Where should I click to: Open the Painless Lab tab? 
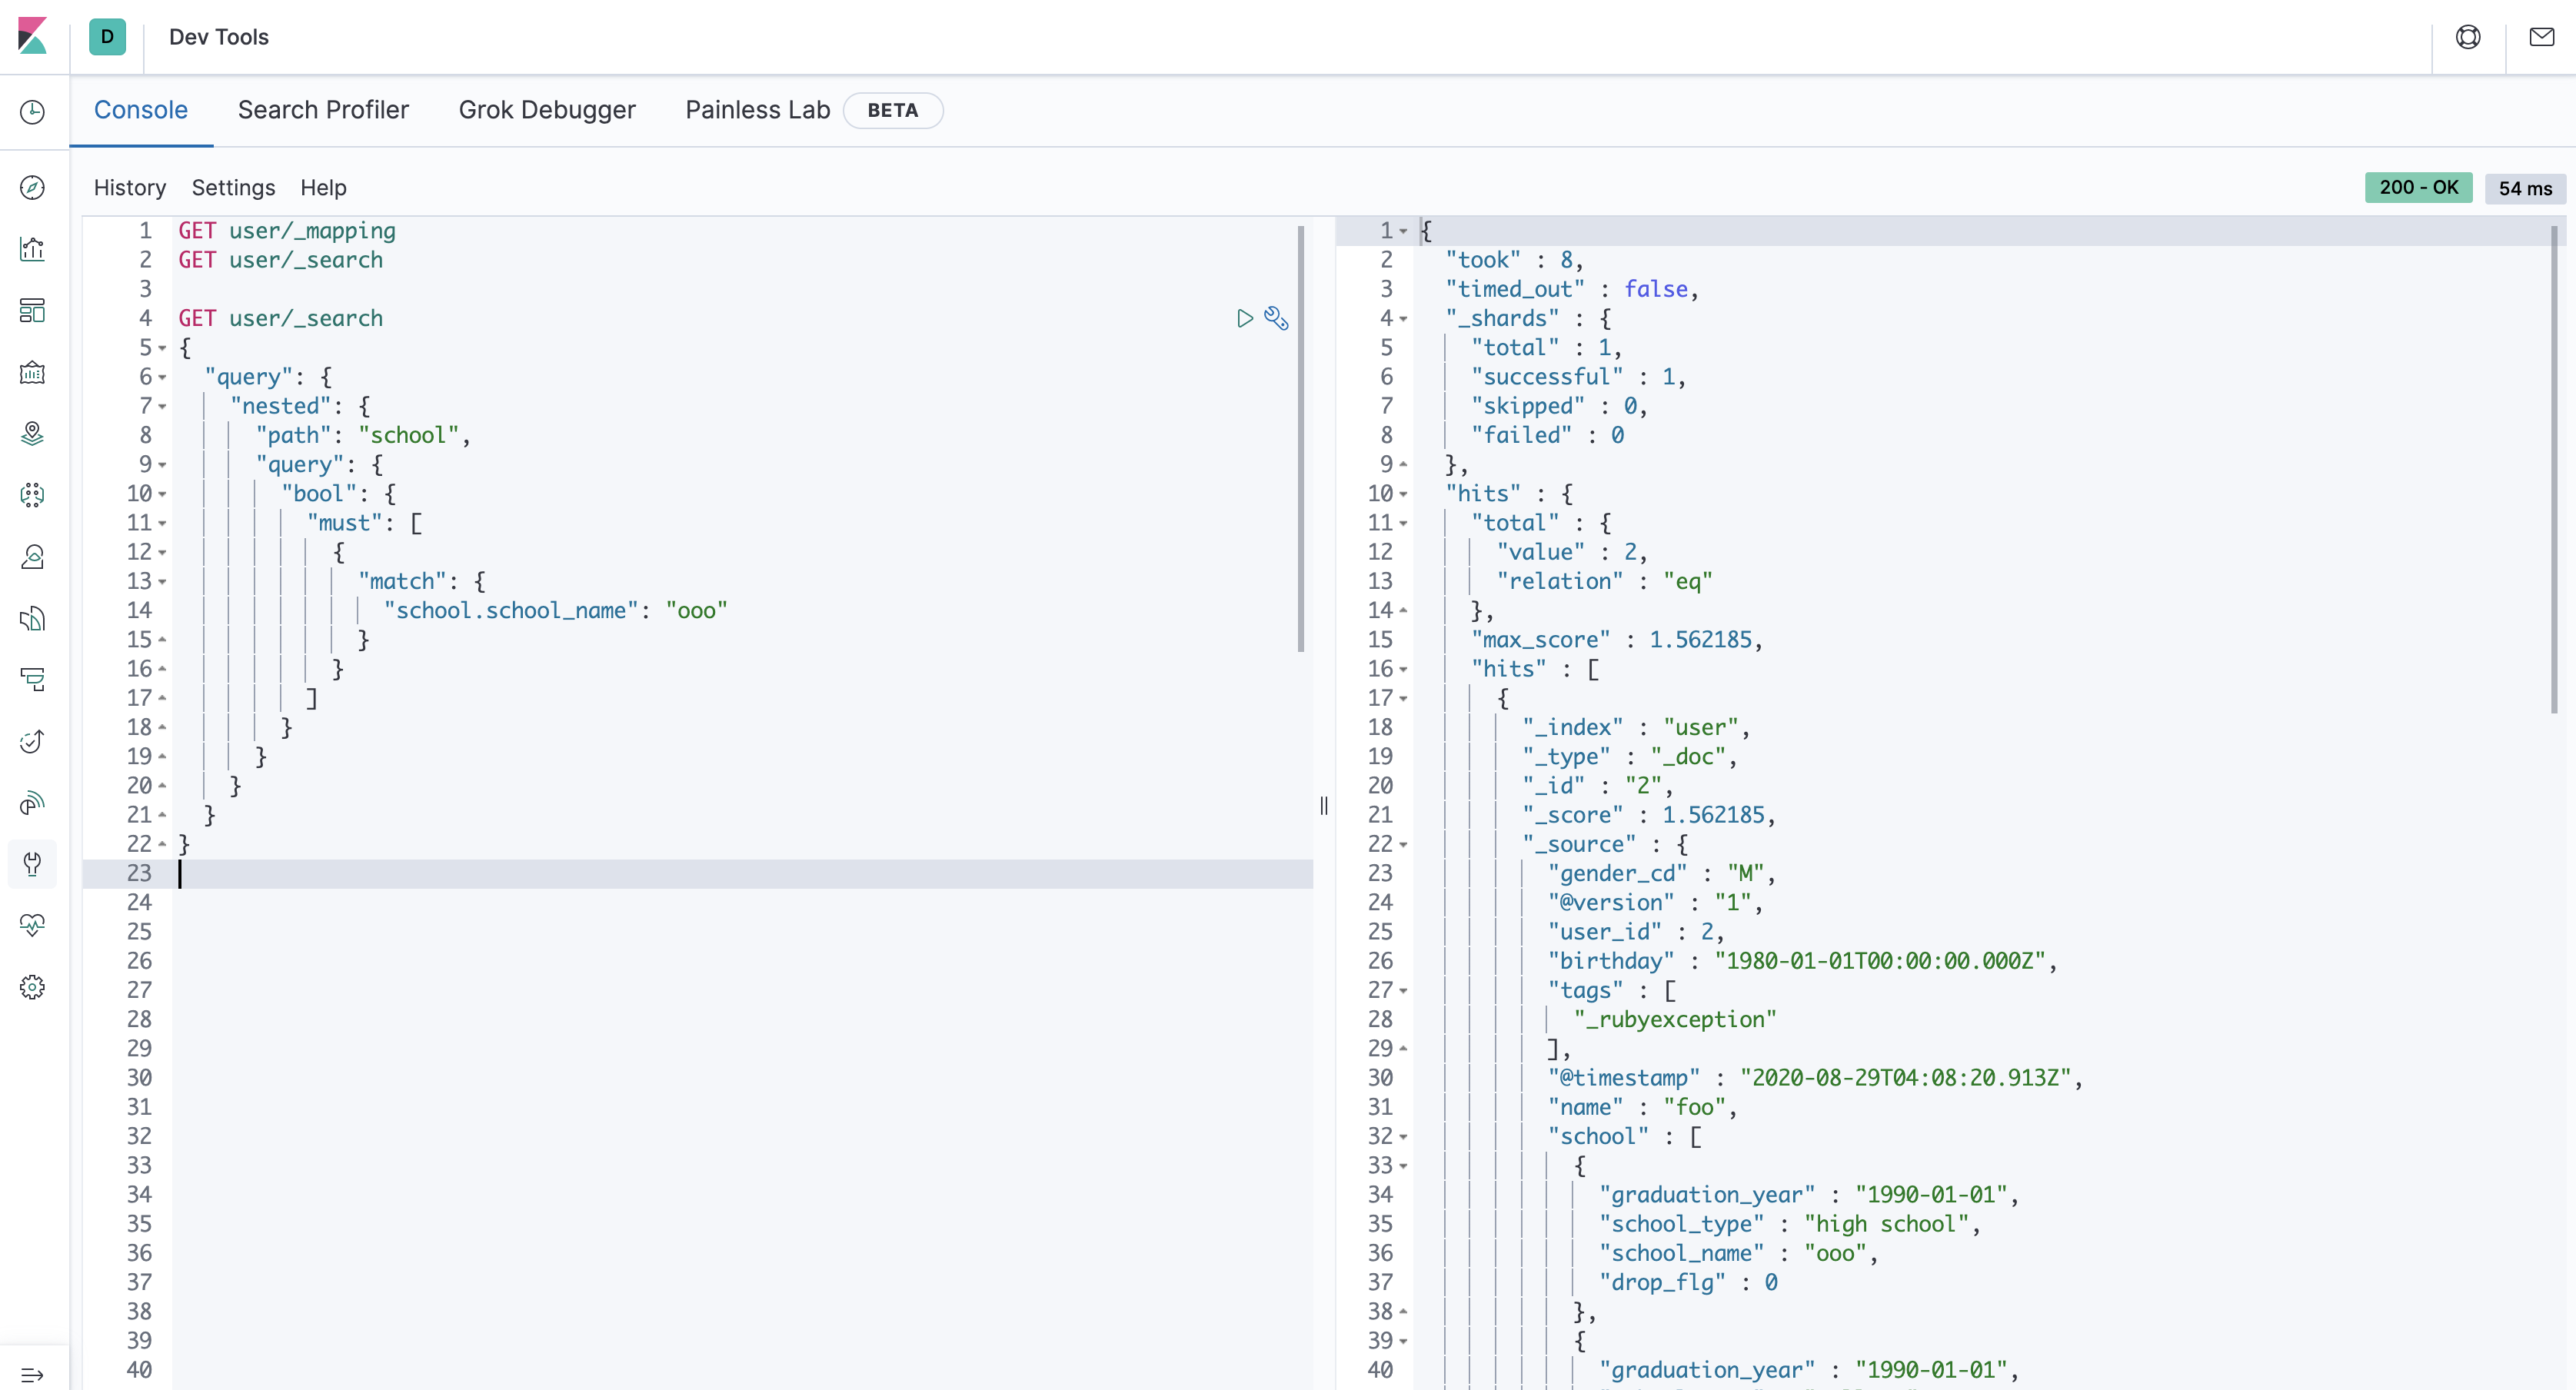757,110
